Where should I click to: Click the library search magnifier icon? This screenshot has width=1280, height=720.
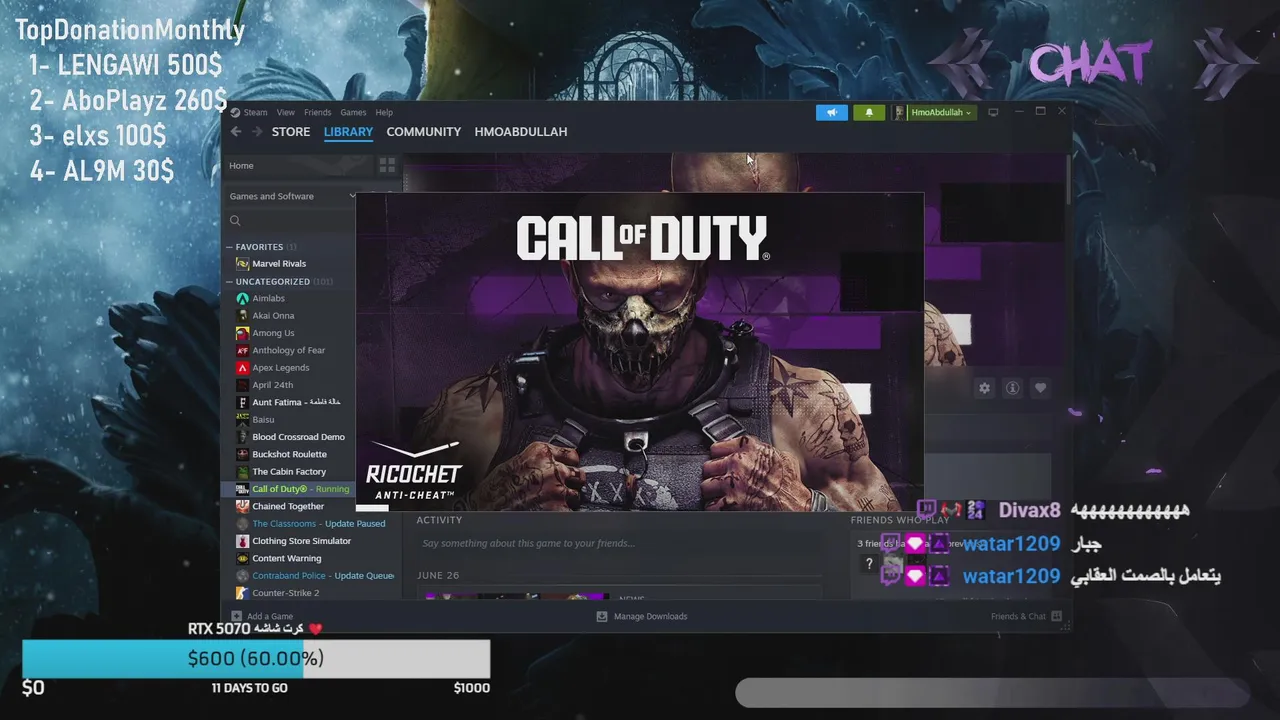point(235,221)
